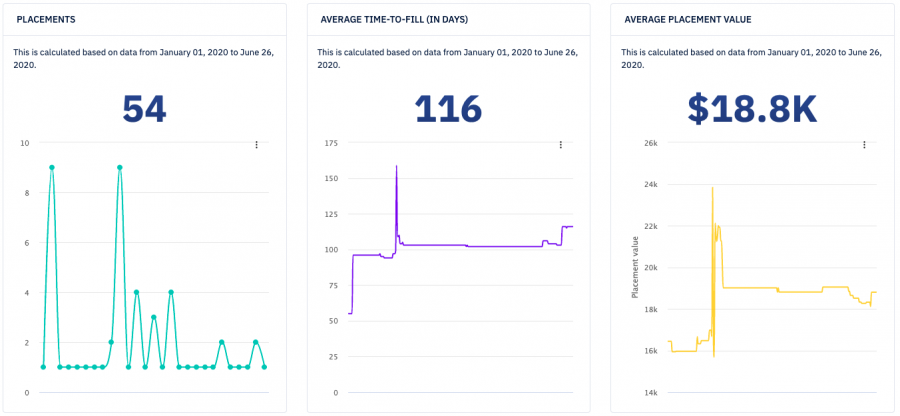
Task: Click the 14k label on value axis
Action: [x=650, y=393]
